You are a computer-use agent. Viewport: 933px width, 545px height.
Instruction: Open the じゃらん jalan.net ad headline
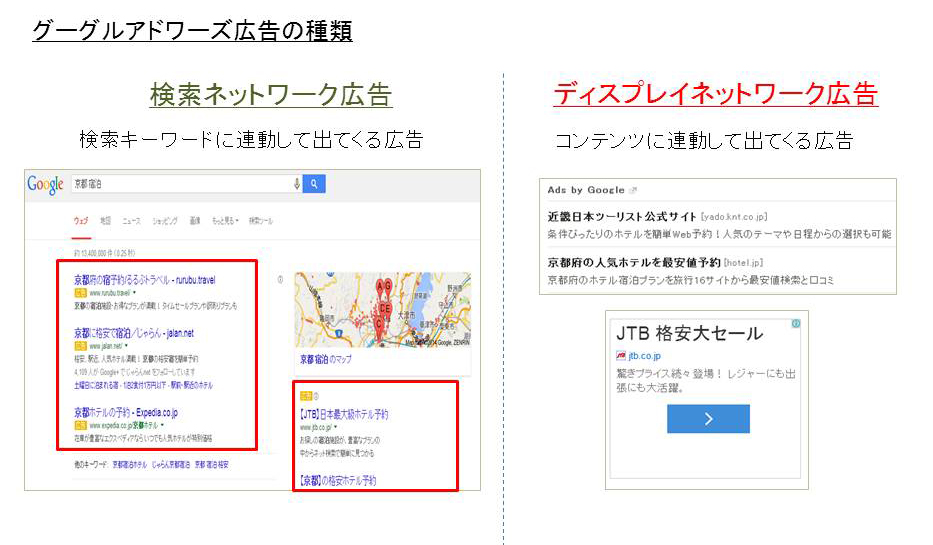tap(134, 333)
